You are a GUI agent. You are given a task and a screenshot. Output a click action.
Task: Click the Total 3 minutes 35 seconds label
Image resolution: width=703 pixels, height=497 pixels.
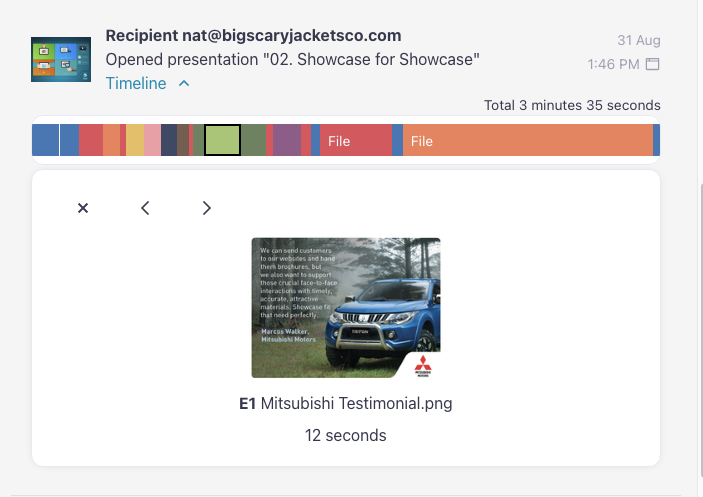(x=572, y=105)
